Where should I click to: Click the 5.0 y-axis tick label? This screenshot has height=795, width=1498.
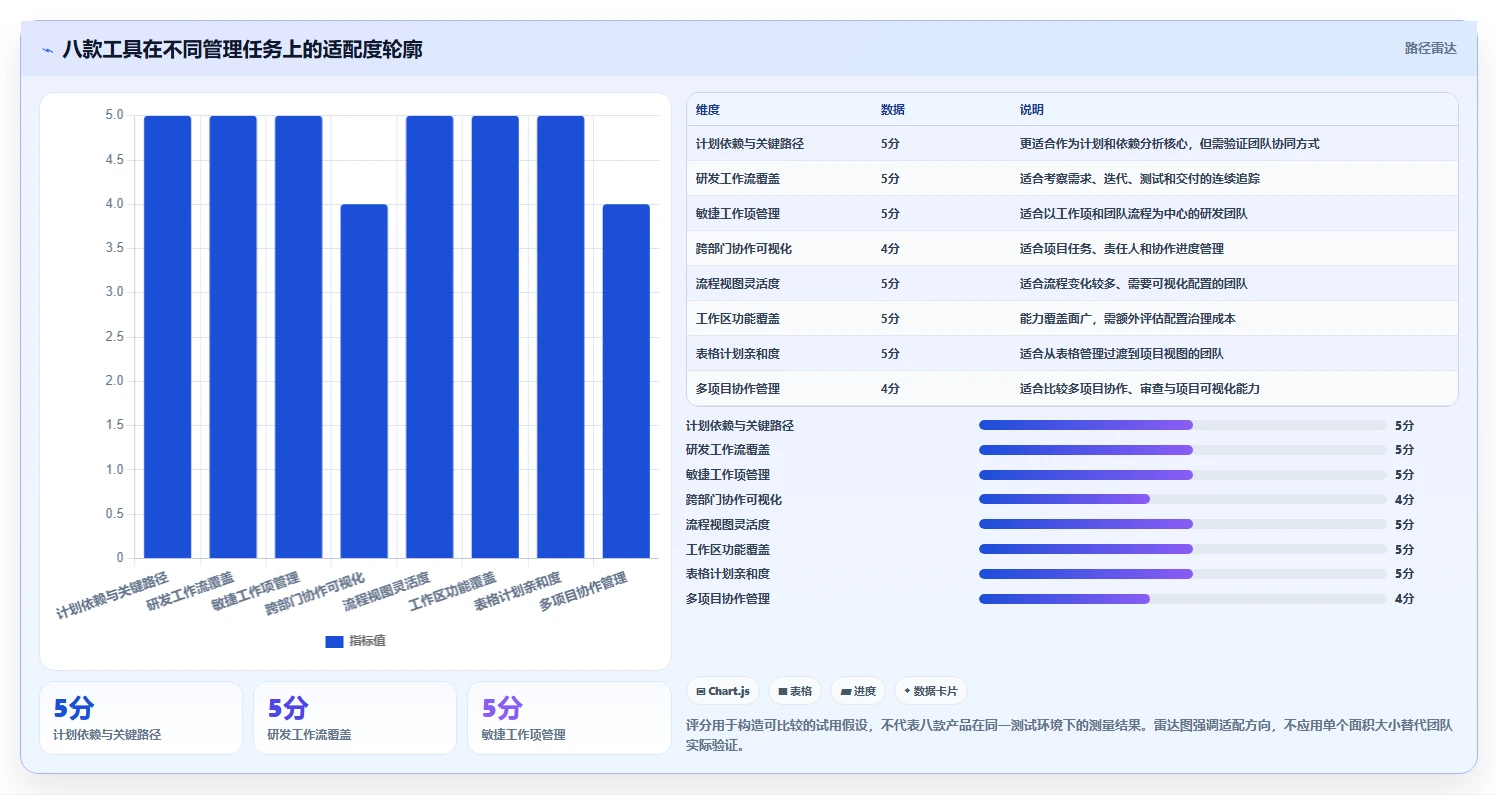pos(114,115)
